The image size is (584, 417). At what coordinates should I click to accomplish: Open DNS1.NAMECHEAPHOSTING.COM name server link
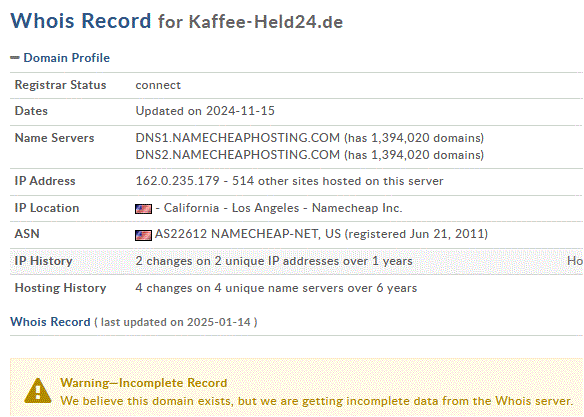238,138
